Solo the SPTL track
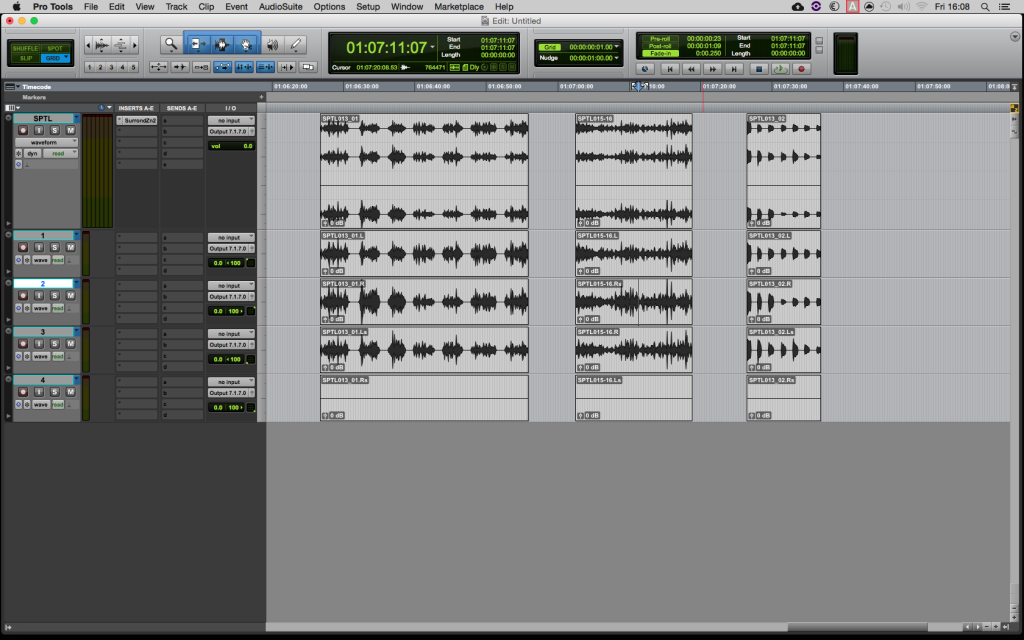Viewport: 1024px width, 640px height. click(x=55, y=131)
